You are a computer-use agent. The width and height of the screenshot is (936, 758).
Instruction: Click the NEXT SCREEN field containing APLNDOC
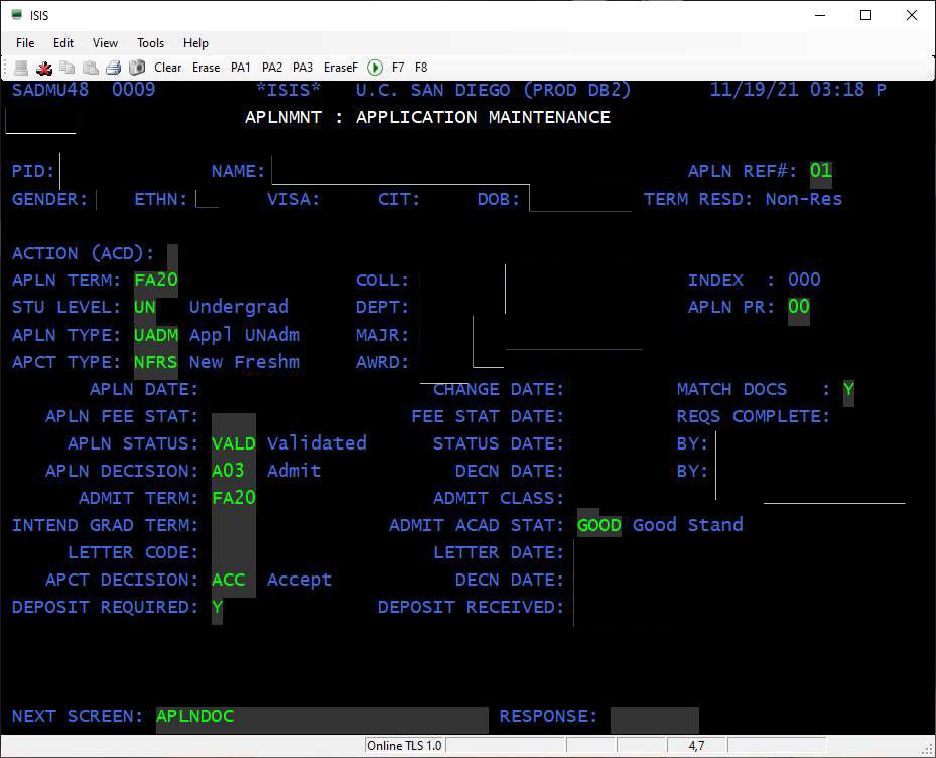(322, 719)
